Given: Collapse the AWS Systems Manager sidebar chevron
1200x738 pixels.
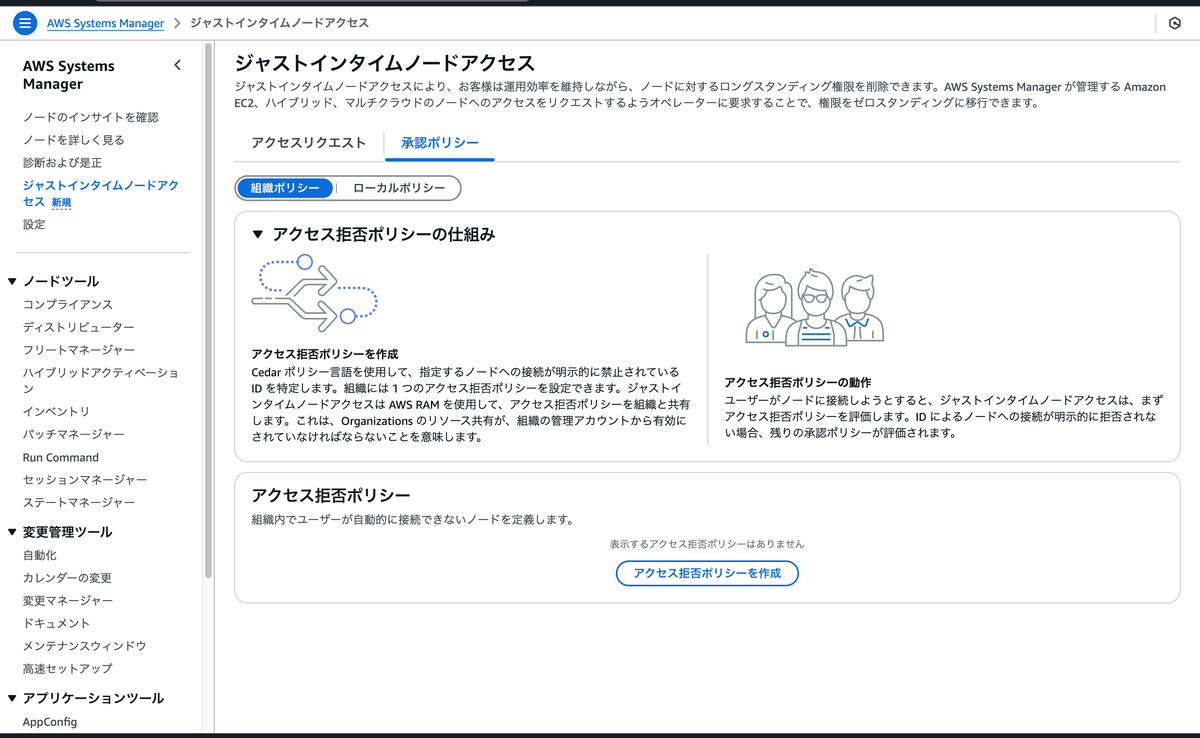Looking at the screenshot, I should click(x=178, y=65).
